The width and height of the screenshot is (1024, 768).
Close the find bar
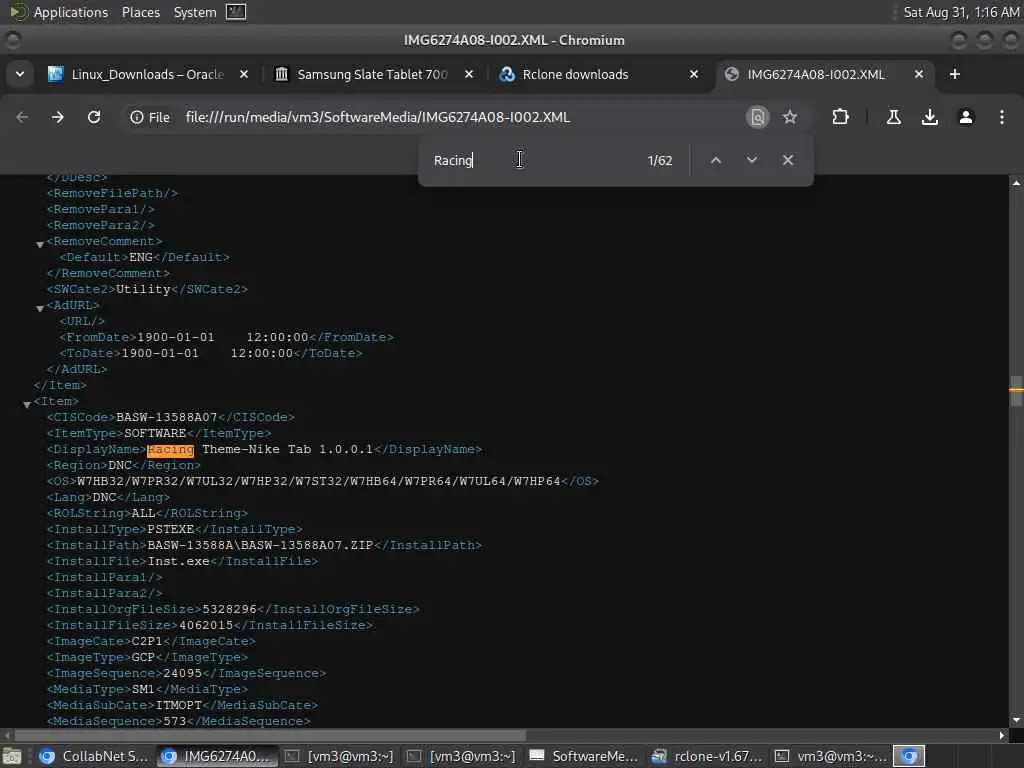[x=788, y=160]
